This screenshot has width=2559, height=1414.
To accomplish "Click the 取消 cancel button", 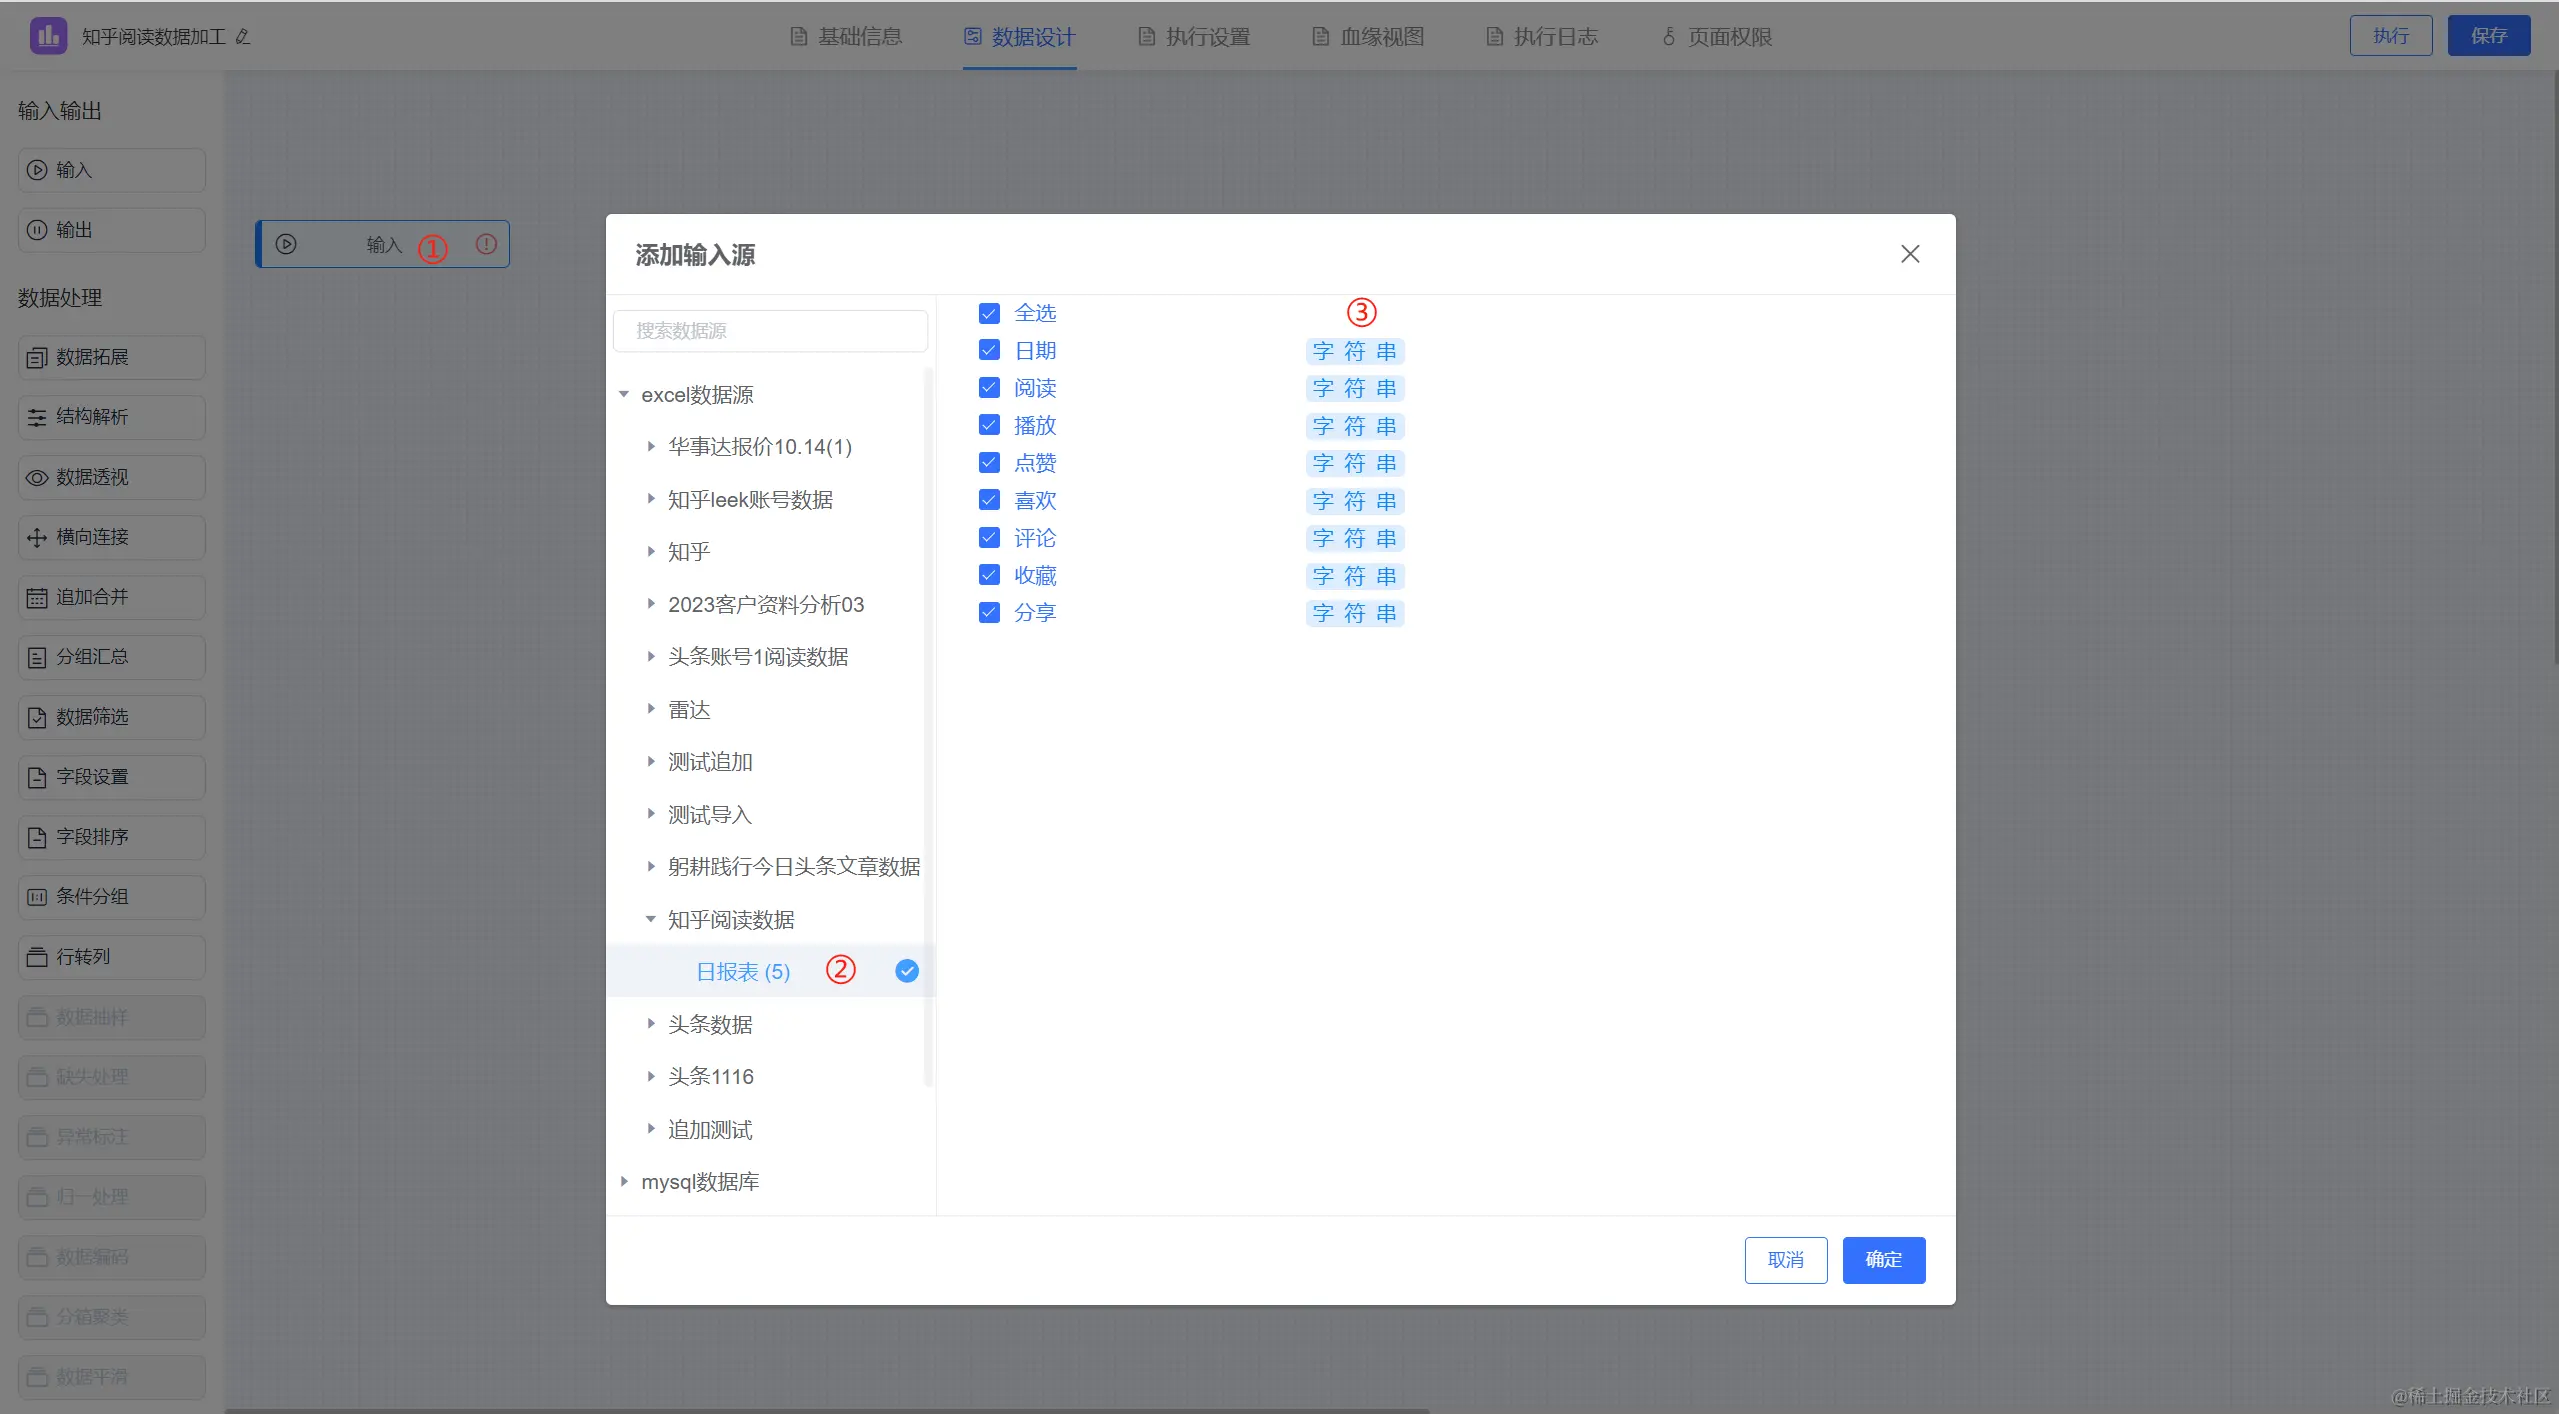I will point(1785,1260).
